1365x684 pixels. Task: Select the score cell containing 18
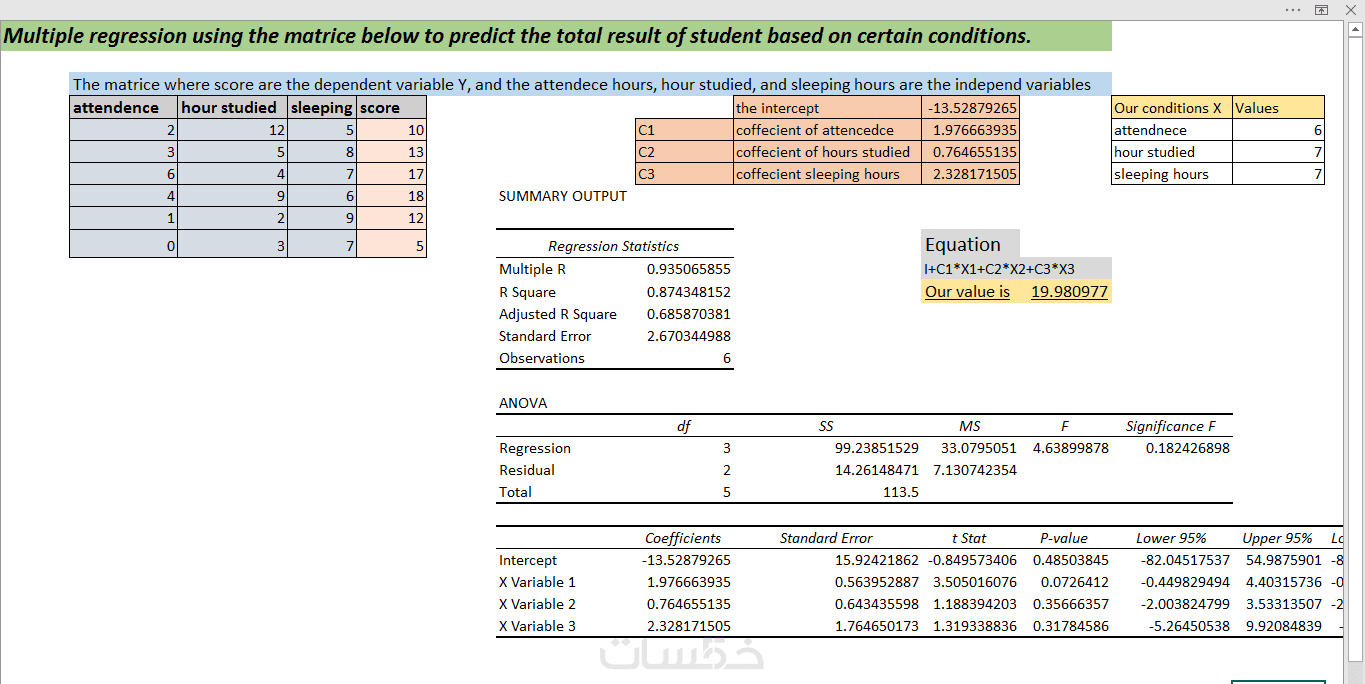coord(392,196)
